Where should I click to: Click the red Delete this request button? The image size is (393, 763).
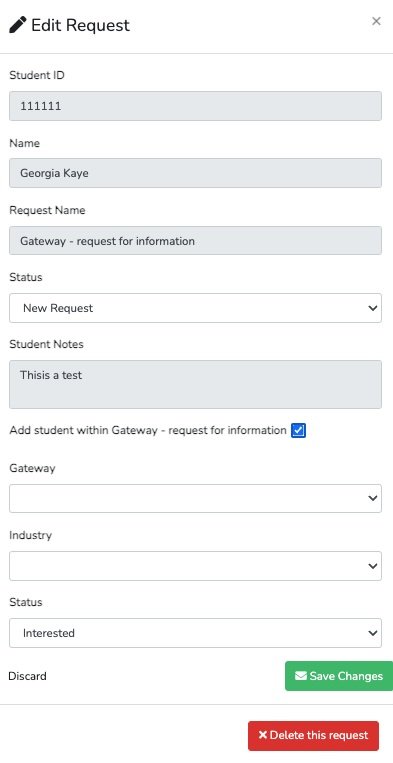click(313, 735)
